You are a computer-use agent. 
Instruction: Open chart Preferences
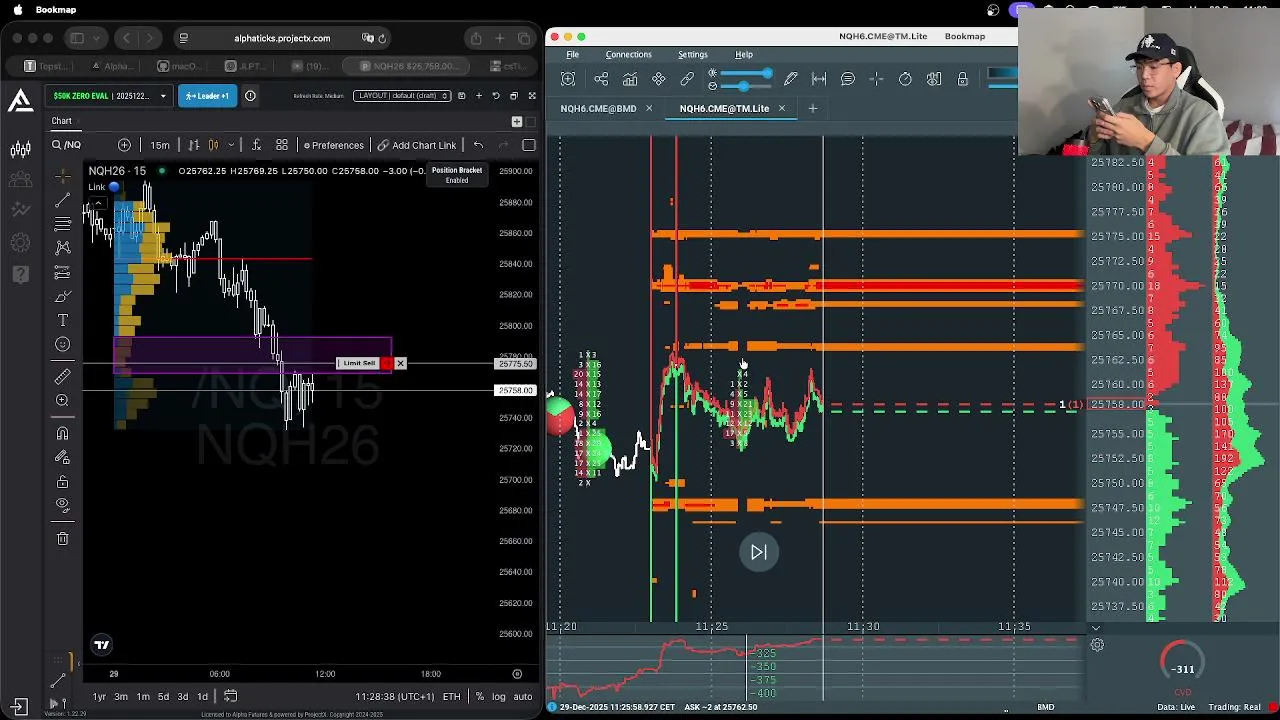coord(334,145)
